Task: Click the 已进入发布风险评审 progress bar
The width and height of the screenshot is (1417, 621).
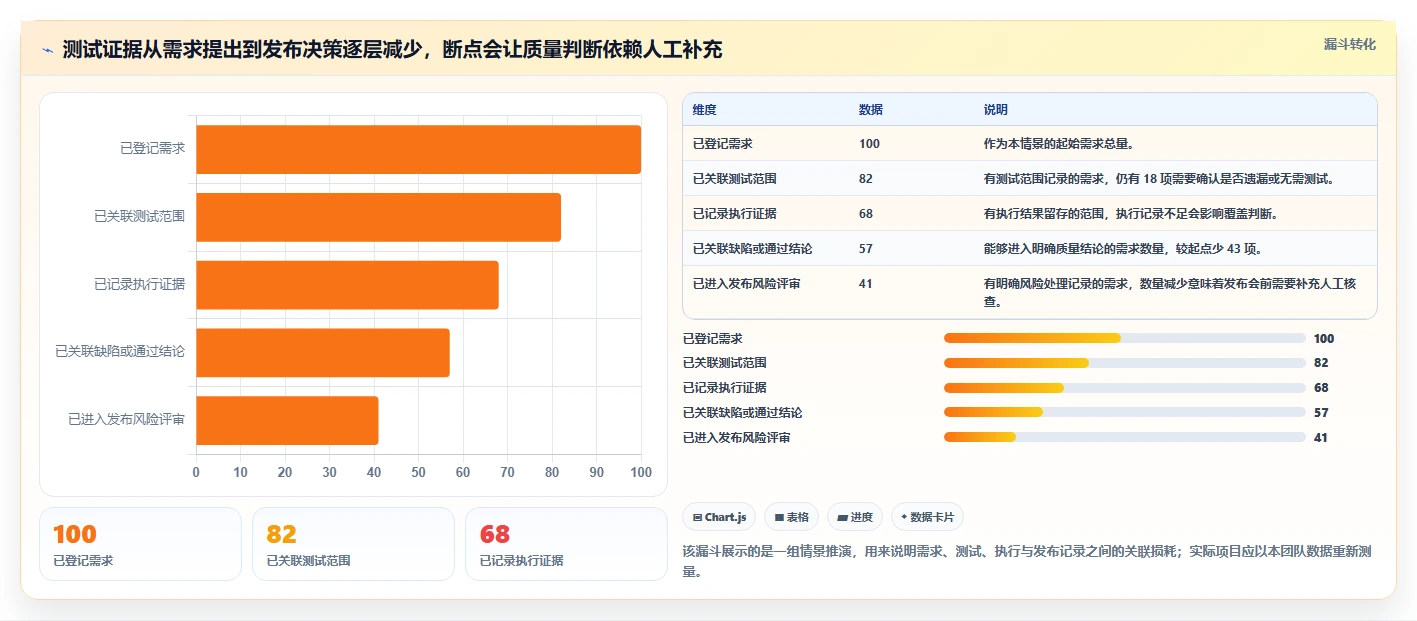Action: click(x=1125, y=437)
